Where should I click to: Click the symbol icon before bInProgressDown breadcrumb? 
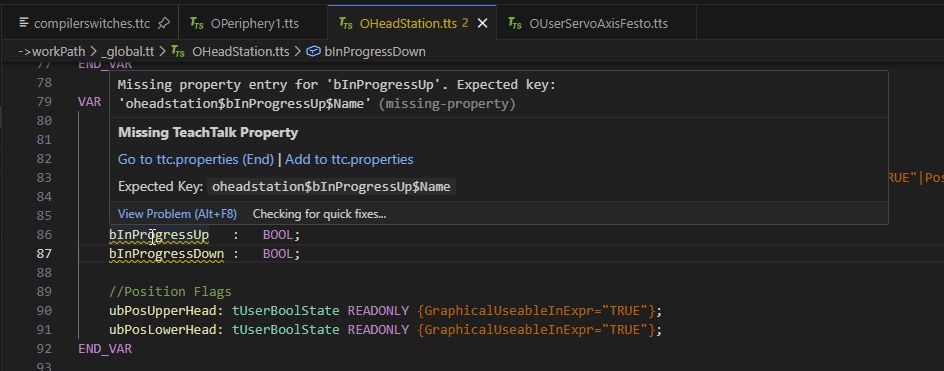coord(312,52)
